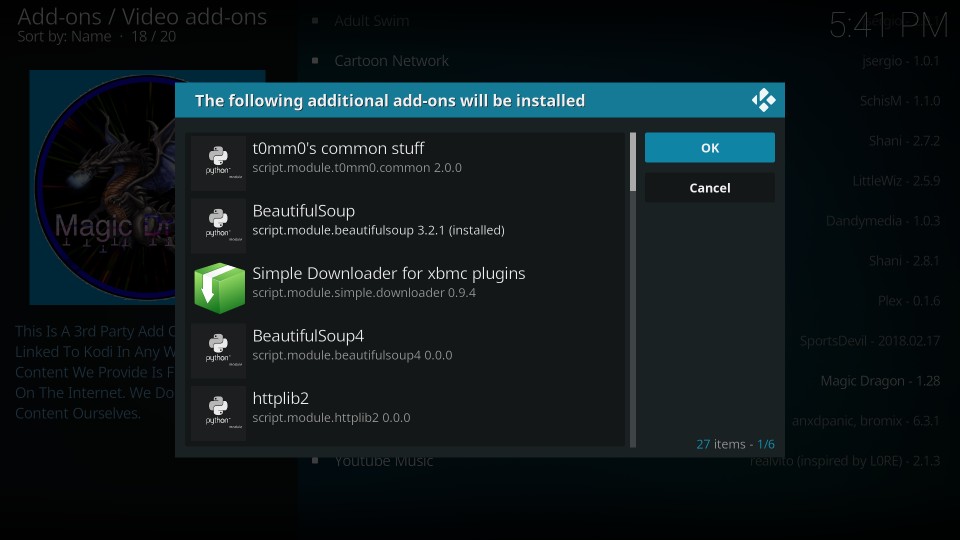Click Cancel in the install dialog
The width and height of the screenshot is (960, 540).
(710, 188)
